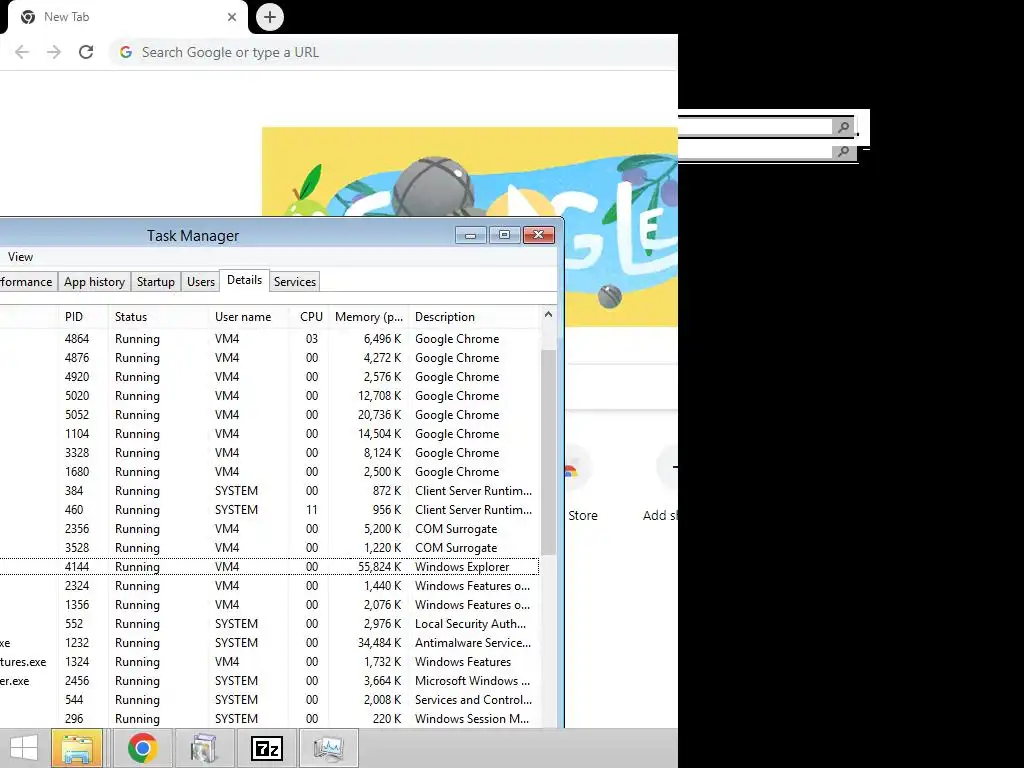This screenshot has height=768, width=1024.
Task: Open the Windows Start button
Action: (24, 748)
